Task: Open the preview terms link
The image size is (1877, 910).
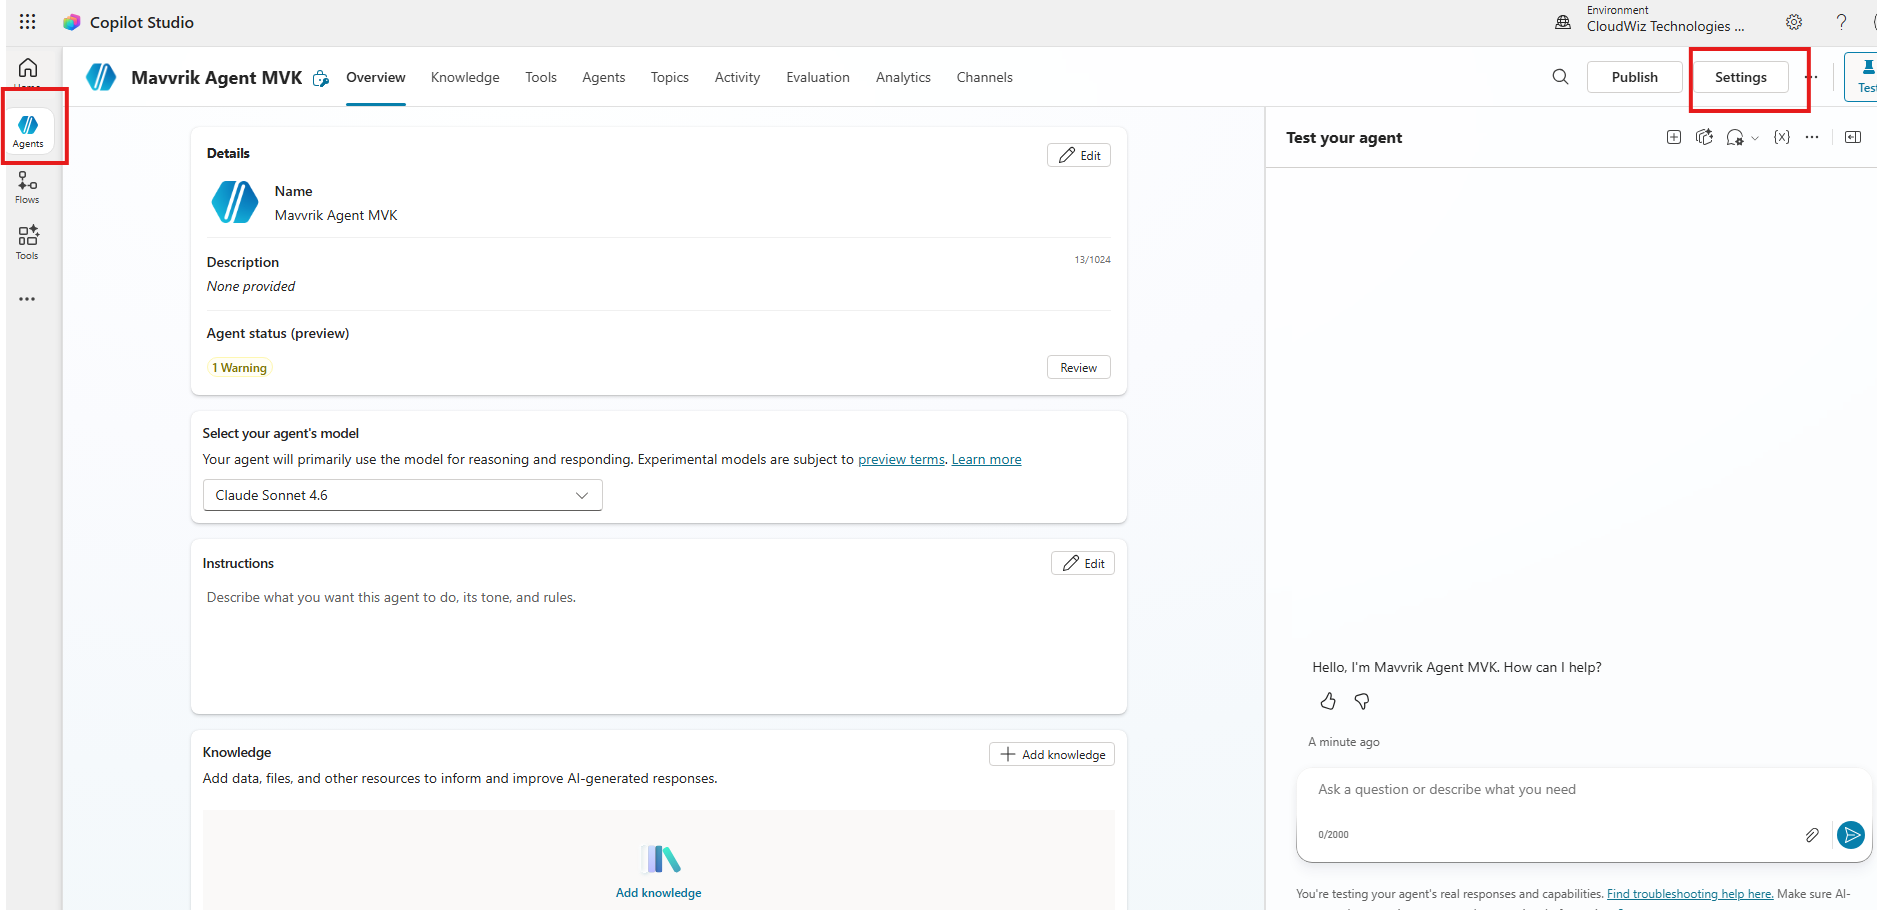Action: point(901,459)
